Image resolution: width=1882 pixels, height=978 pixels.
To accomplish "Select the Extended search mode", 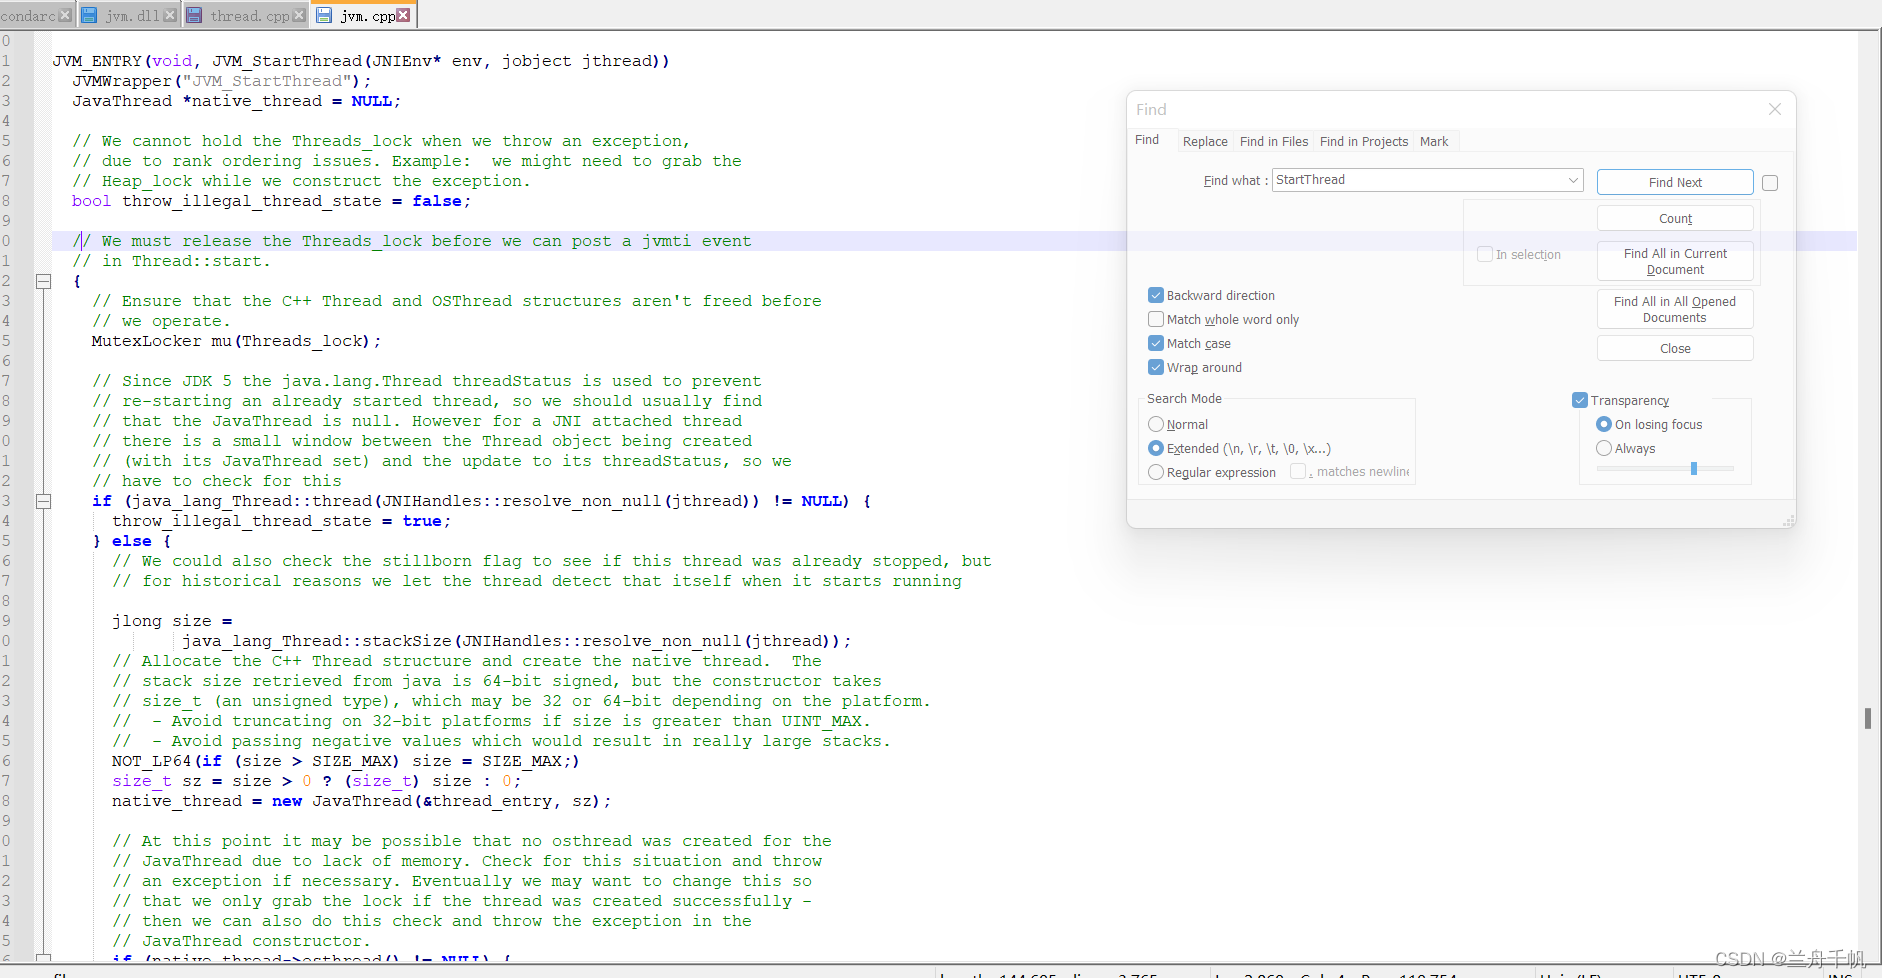I will point(1156,448).
